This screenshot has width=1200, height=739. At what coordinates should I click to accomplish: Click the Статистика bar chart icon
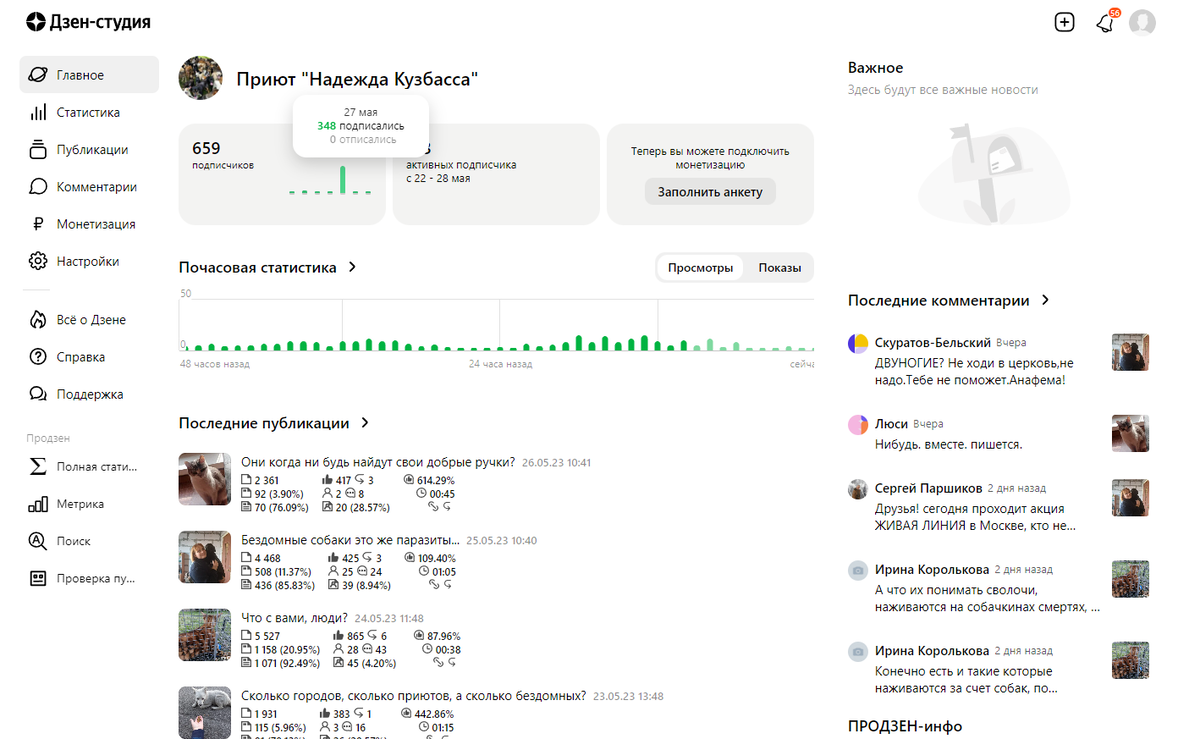[x=38, y=112]
